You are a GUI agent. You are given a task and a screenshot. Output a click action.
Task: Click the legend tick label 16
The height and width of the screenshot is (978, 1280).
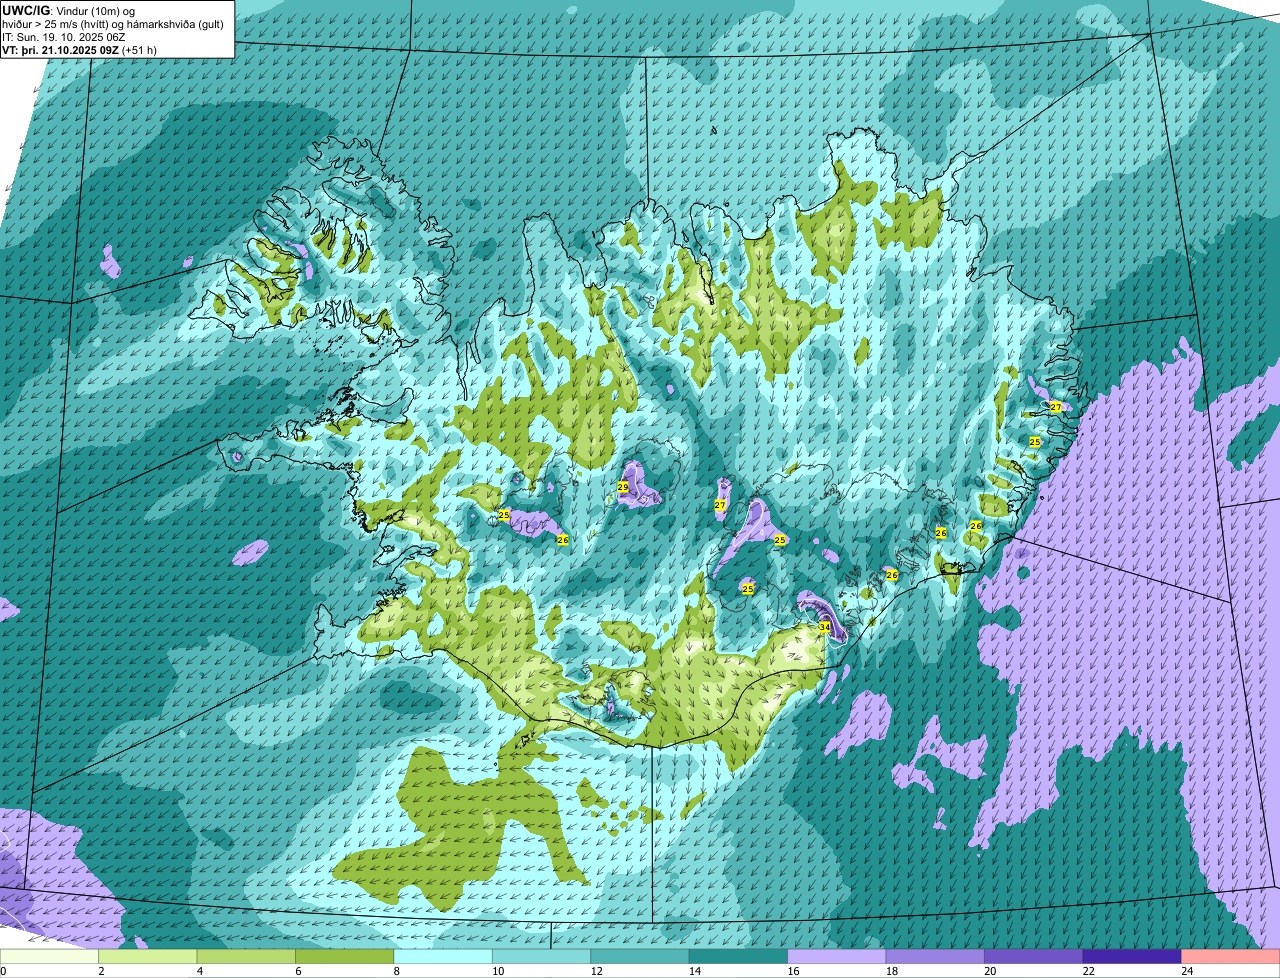coord(792,970)
